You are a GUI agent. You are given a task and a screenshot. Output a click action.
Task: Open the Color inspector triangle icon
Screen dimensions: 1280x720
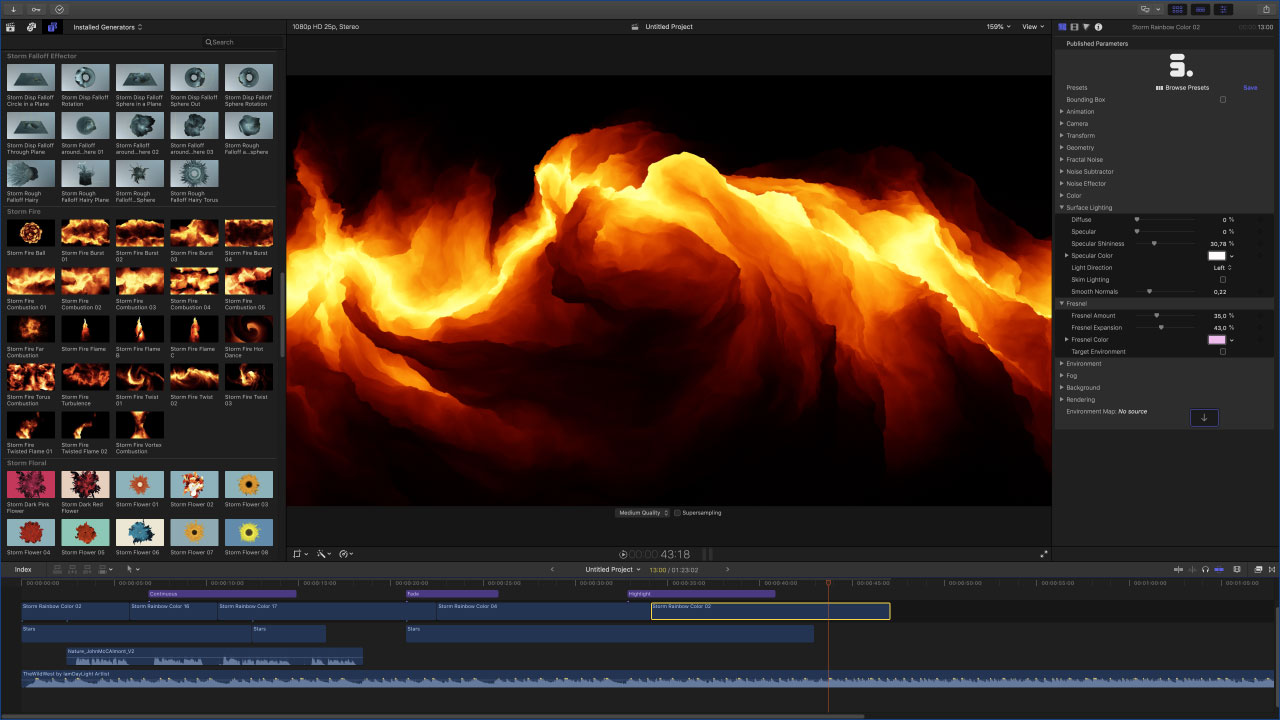click(1086, 27)
